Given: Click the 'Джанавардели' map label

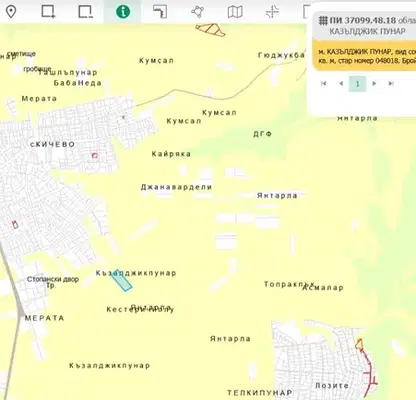Looking at the screenshot, I should coord(176,187).
